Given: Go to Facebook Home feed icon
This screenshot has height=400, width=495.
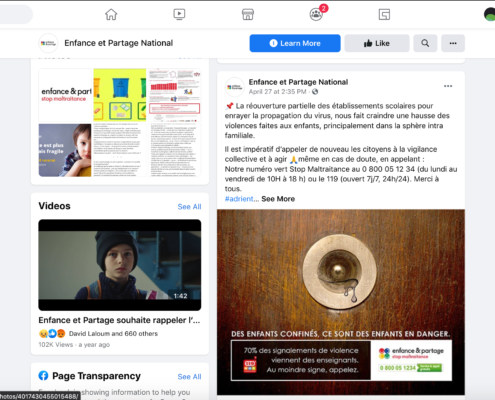Looking at the screenshot, I should point(111,14).
